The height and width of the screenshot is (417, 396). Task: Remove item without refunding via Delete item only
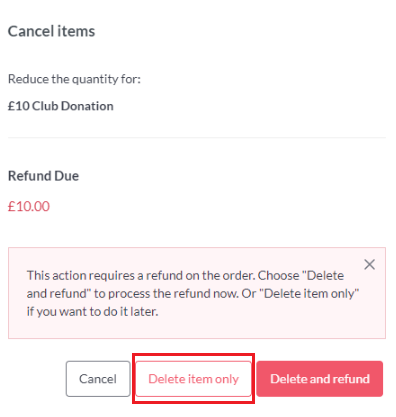(193, 379)
